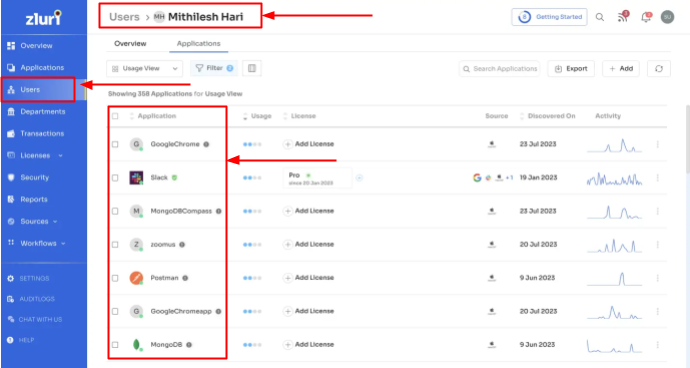Open row menu for GoogleChrome
This screenshot has width=690, height=368.
pos(658,144)
